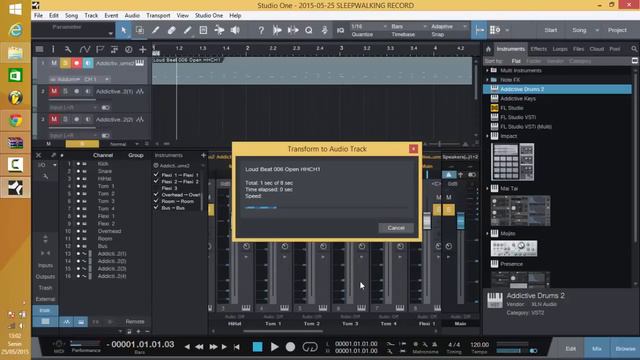Show automation curve icon above tracks
Screen dimensions: 640x360
[x=84, y=49]
